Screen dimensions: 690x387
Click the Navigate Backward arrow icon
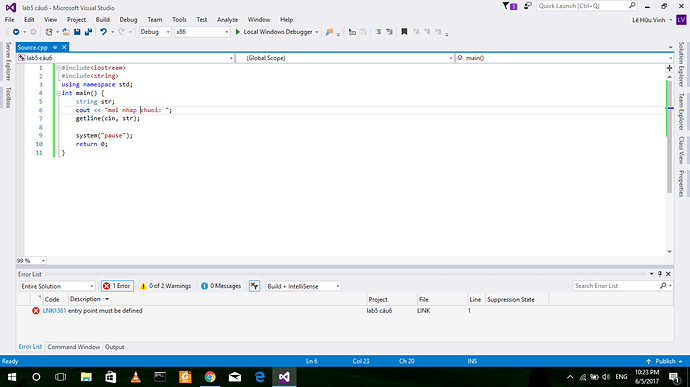pos(16,32)
